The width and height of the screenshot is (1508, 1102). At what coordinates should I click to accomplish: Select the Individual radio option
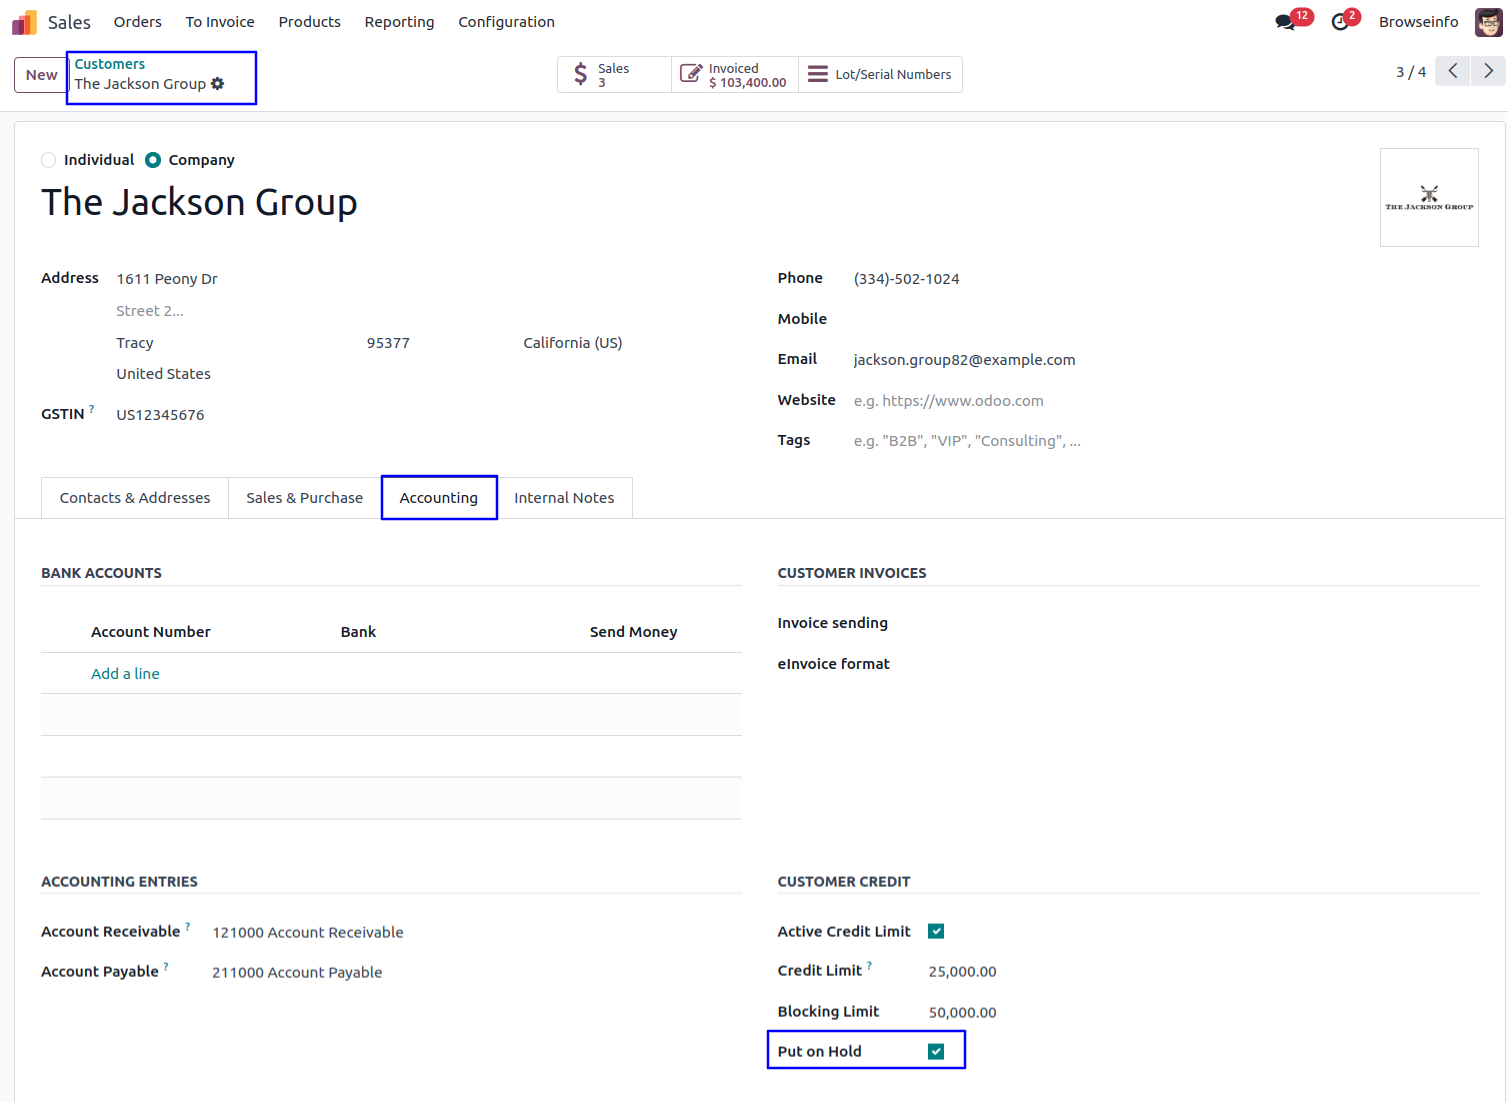point(49,160)
